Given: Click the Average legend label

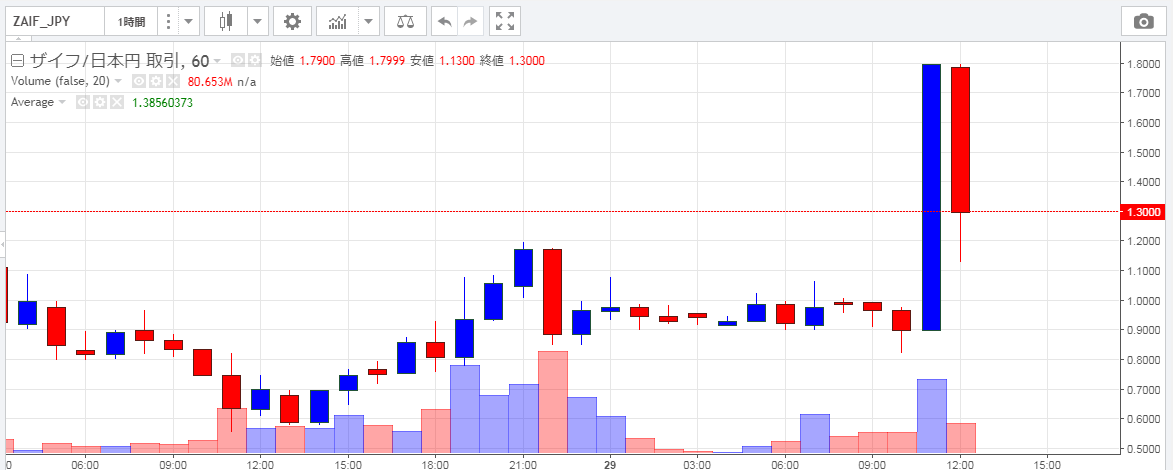Looking at the screenshot, I should 32,103.
